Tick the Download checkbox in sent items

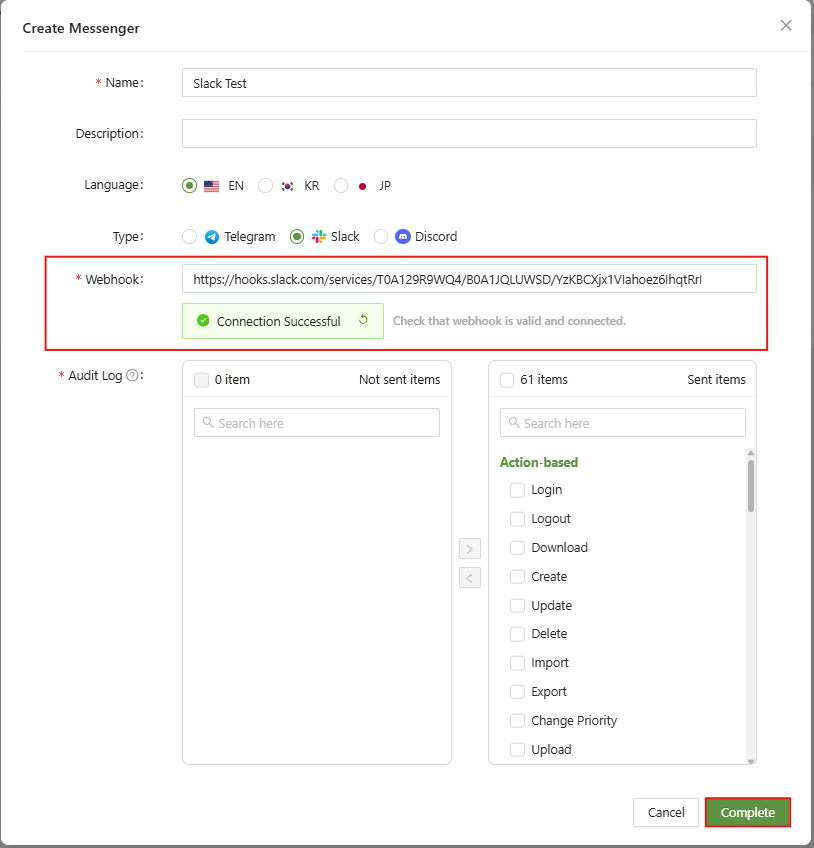pos(517,548)
